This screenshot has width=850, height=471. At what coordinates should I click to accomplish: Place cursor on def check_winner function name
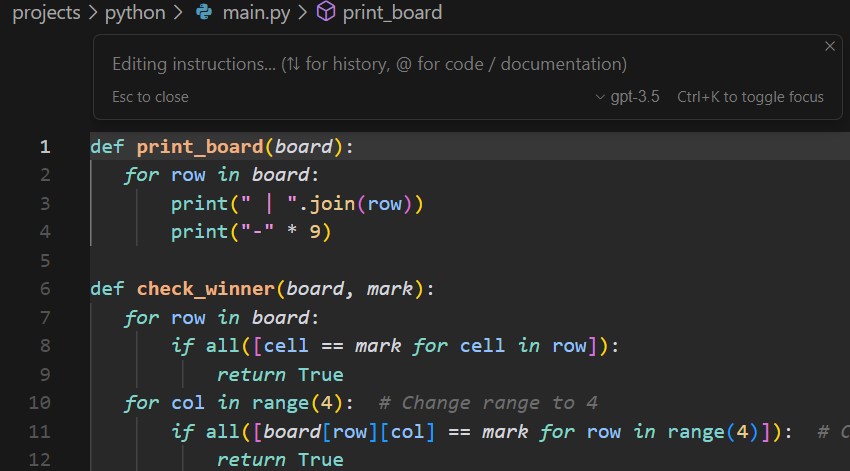click(205, 289)
